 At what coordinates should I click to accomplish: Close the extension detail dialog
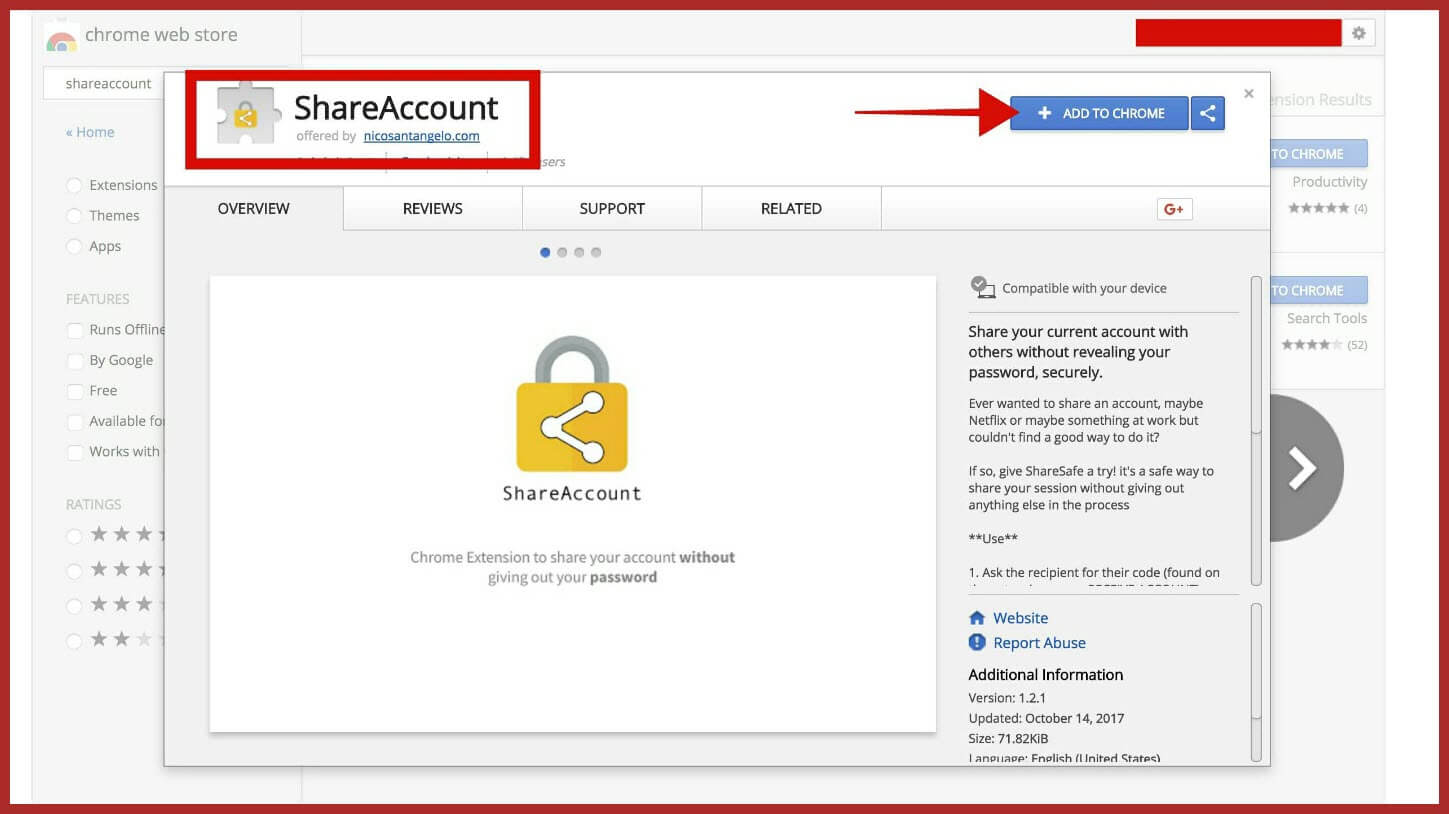point(1248,94)
